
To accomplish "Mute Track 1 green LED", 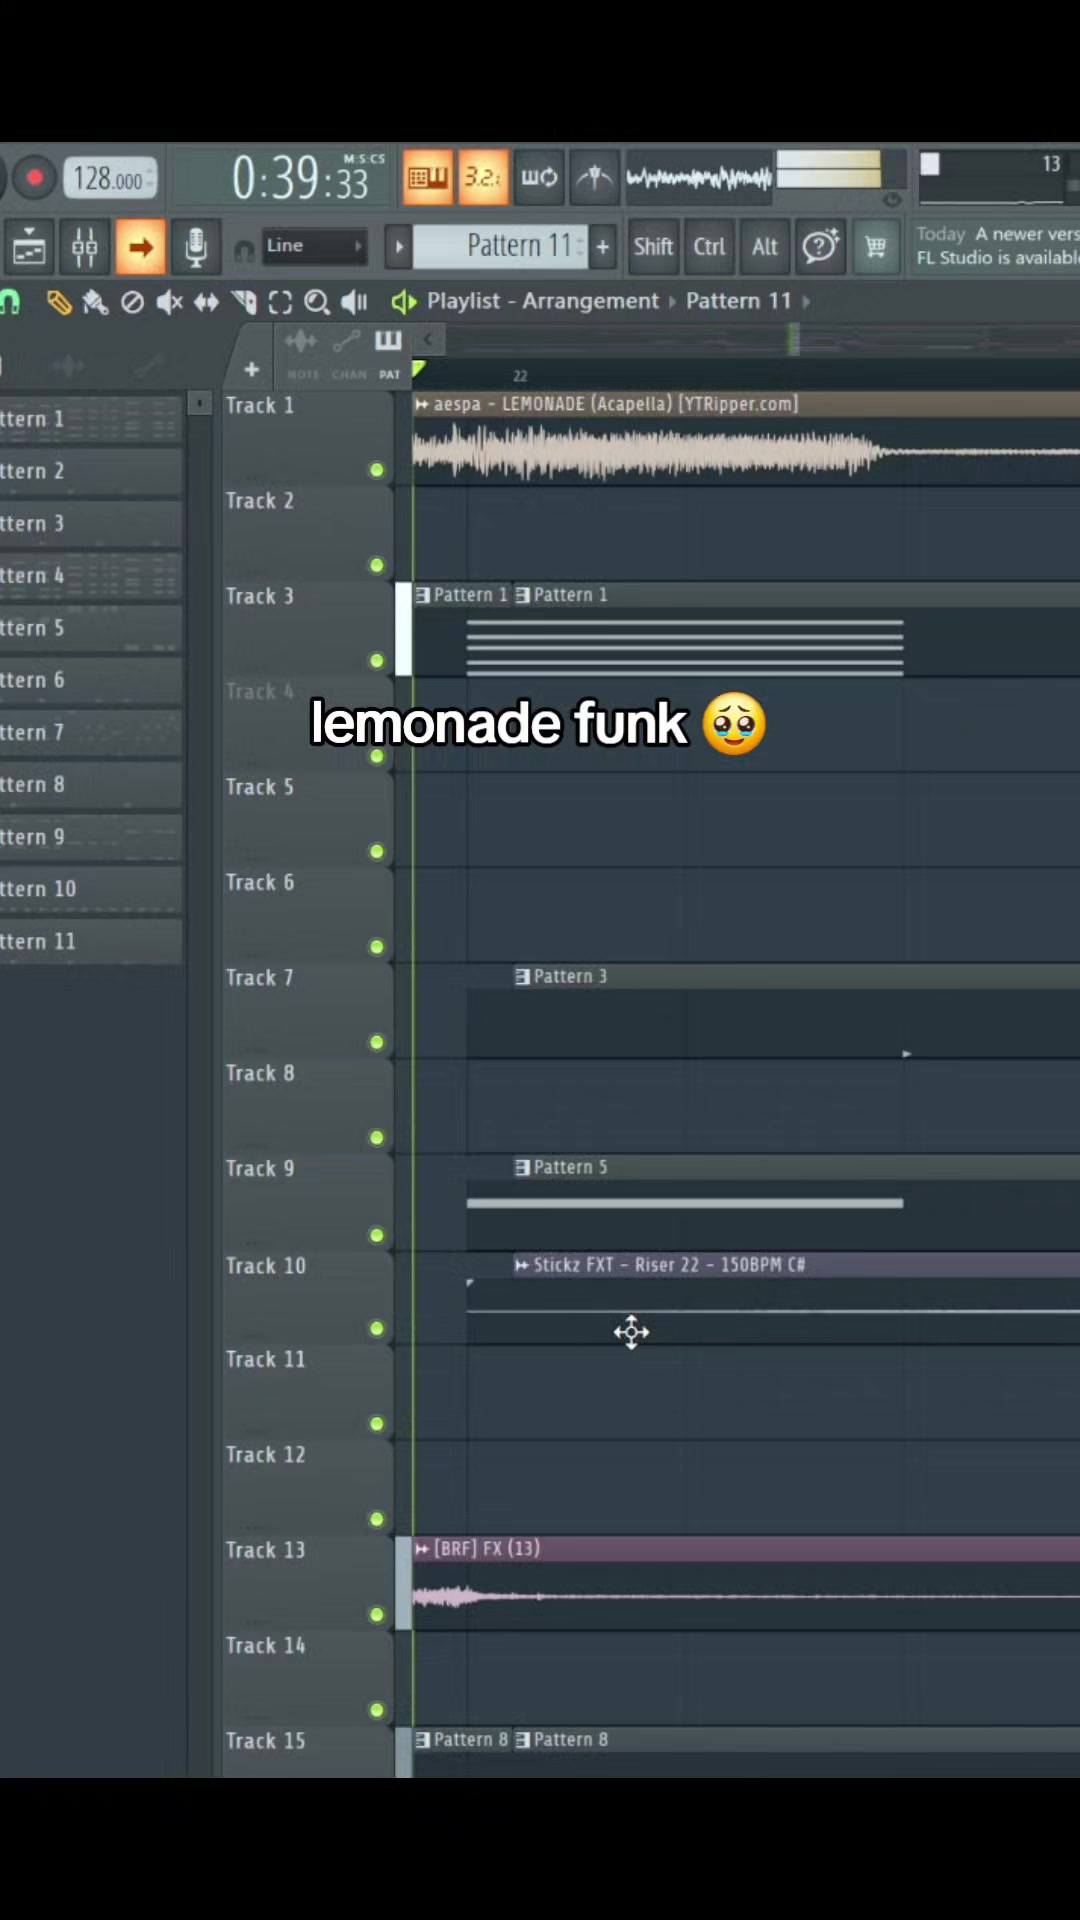I will [377, 470].
